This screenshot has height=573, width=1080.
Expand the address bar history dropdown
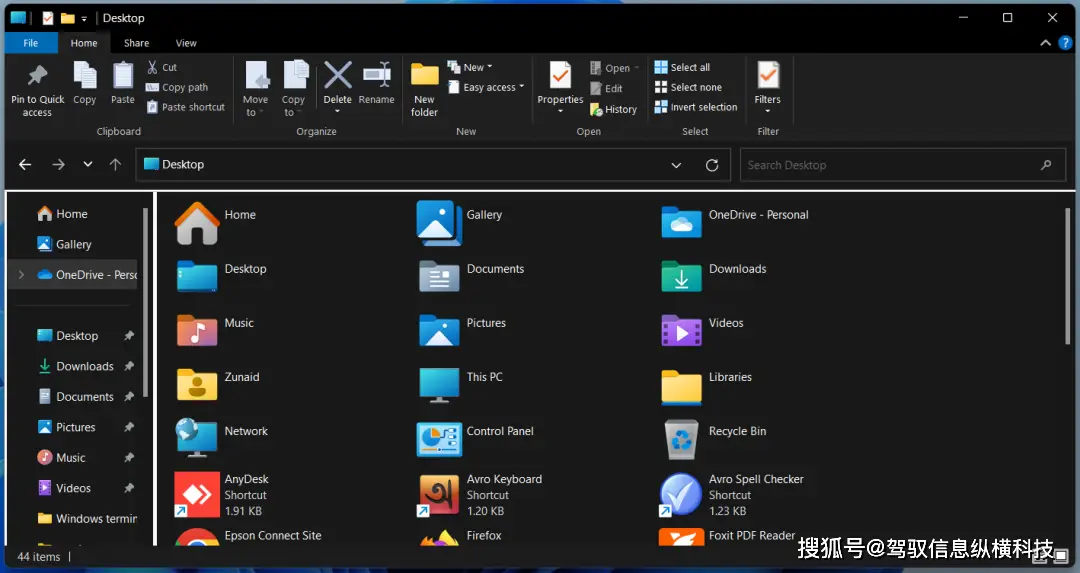(x=676, y=165)
